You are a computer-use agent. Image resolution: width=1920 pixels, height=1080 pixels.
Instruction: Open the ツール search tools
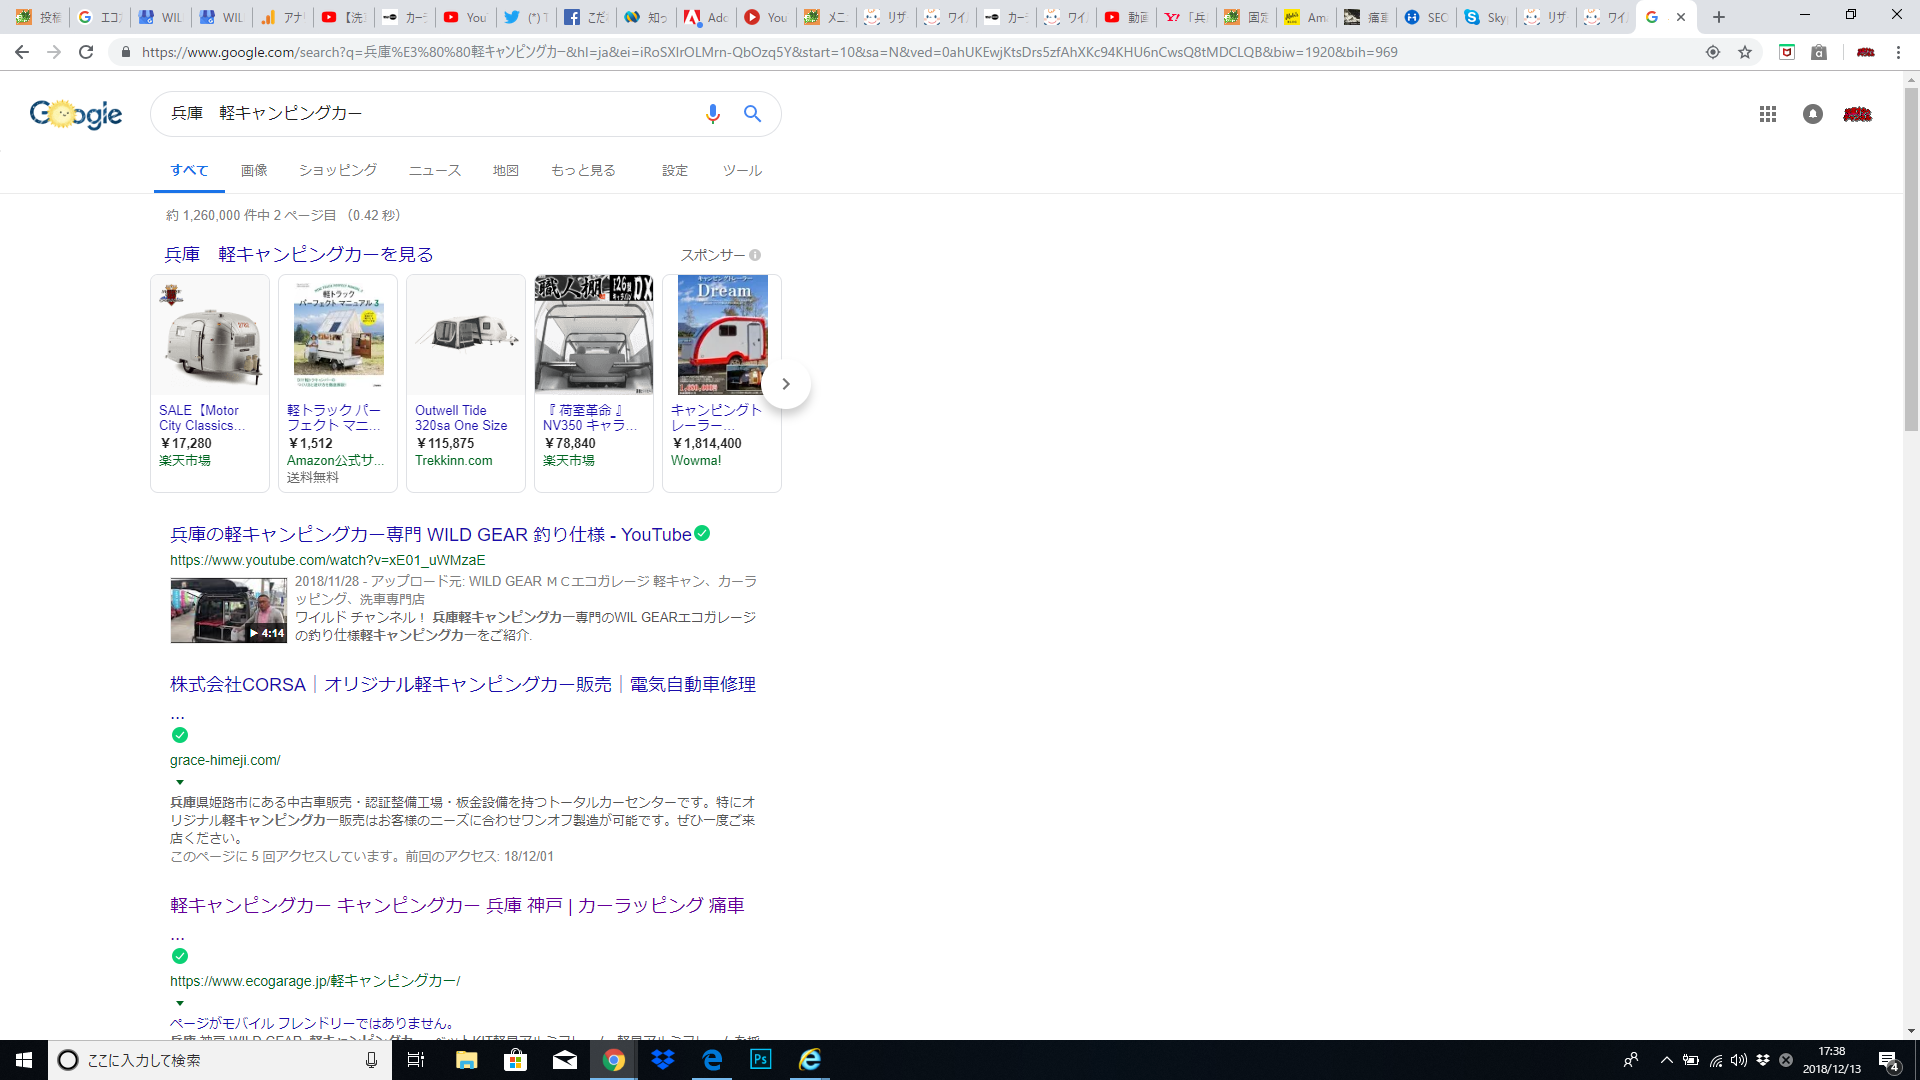[742, 170]
